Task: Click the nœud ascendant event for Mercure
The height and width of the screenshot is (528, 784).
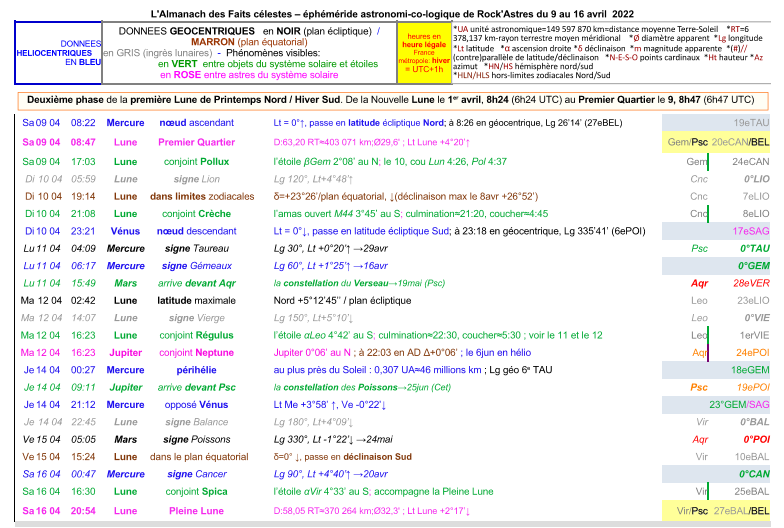Action: coord(196,122)
